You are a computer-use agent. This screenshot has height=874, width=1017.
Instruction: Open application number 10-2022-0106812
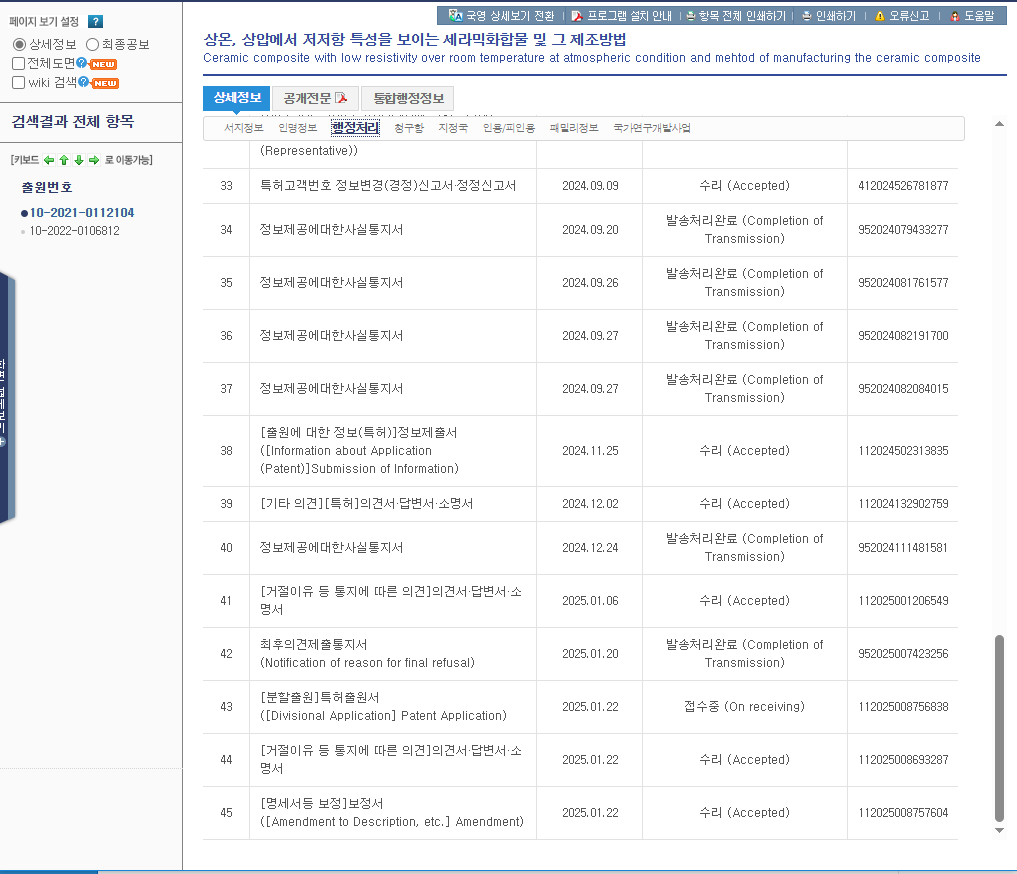(x=74, y=231)
